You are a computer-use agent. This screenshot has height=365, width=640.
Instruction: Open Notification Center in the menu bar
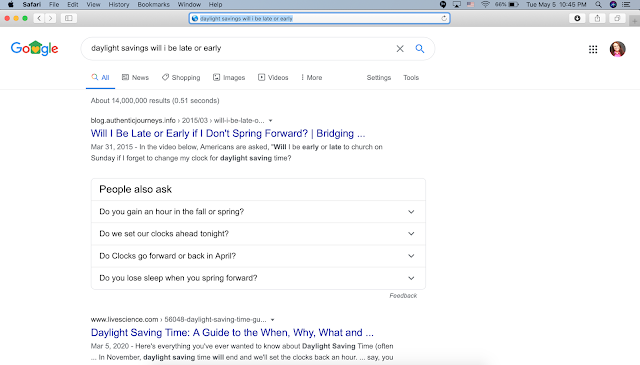(626, 4)
